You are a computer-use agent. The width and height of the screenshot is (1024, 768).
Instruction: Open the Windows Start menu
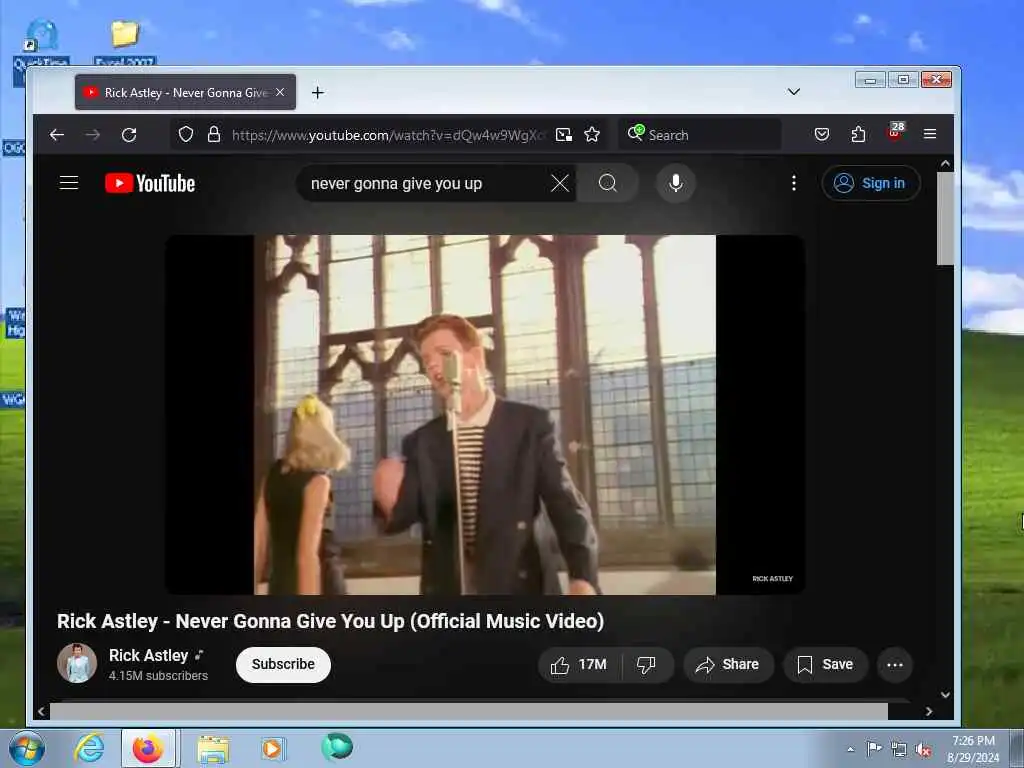tap(27, 748)
